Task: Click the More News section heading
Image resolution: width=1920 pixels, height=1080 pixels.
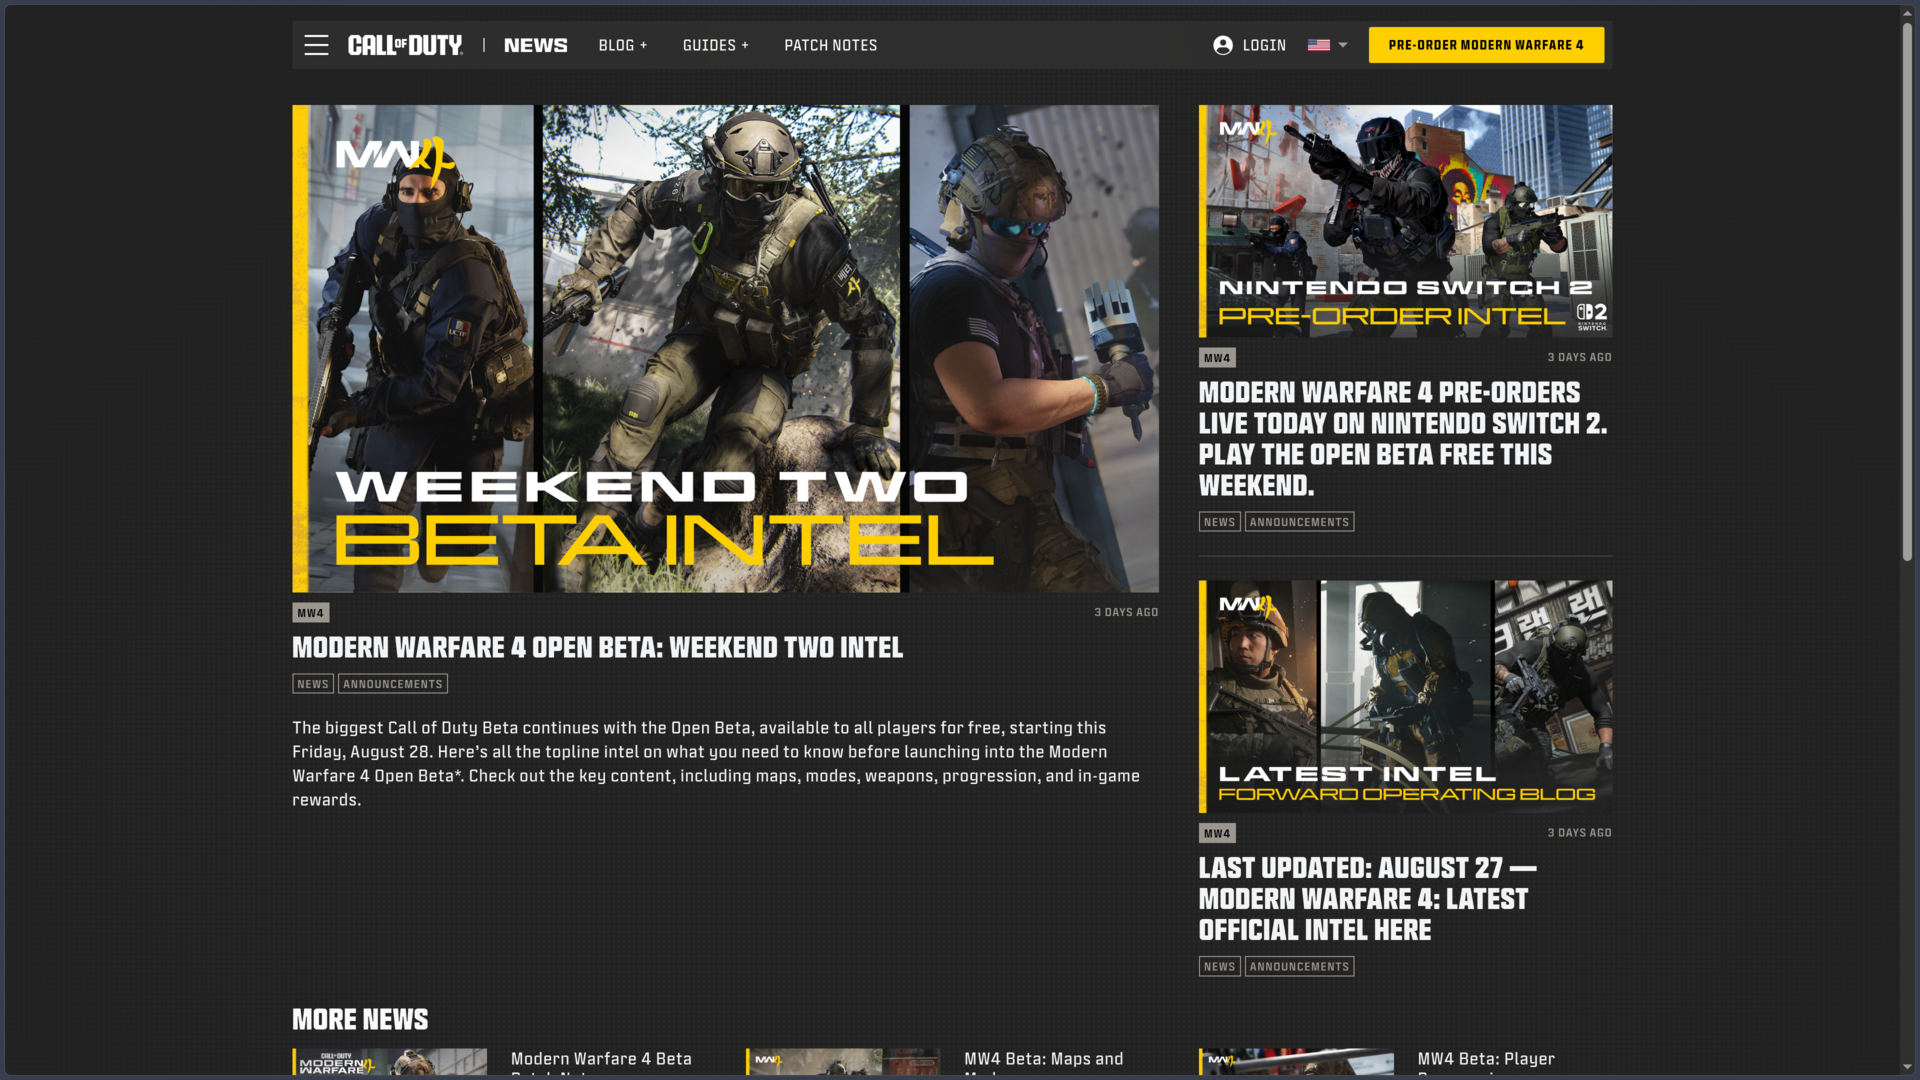Action: [x=360, y=1020]
